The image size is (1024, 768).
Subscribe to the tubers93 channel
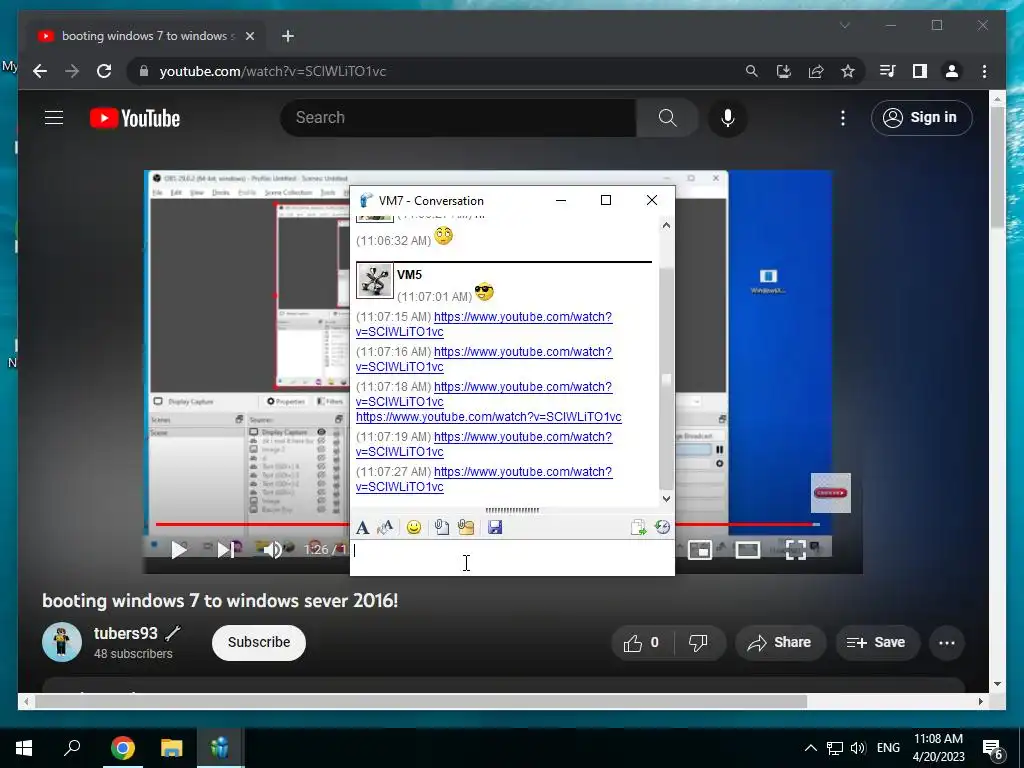coord(259,643)
